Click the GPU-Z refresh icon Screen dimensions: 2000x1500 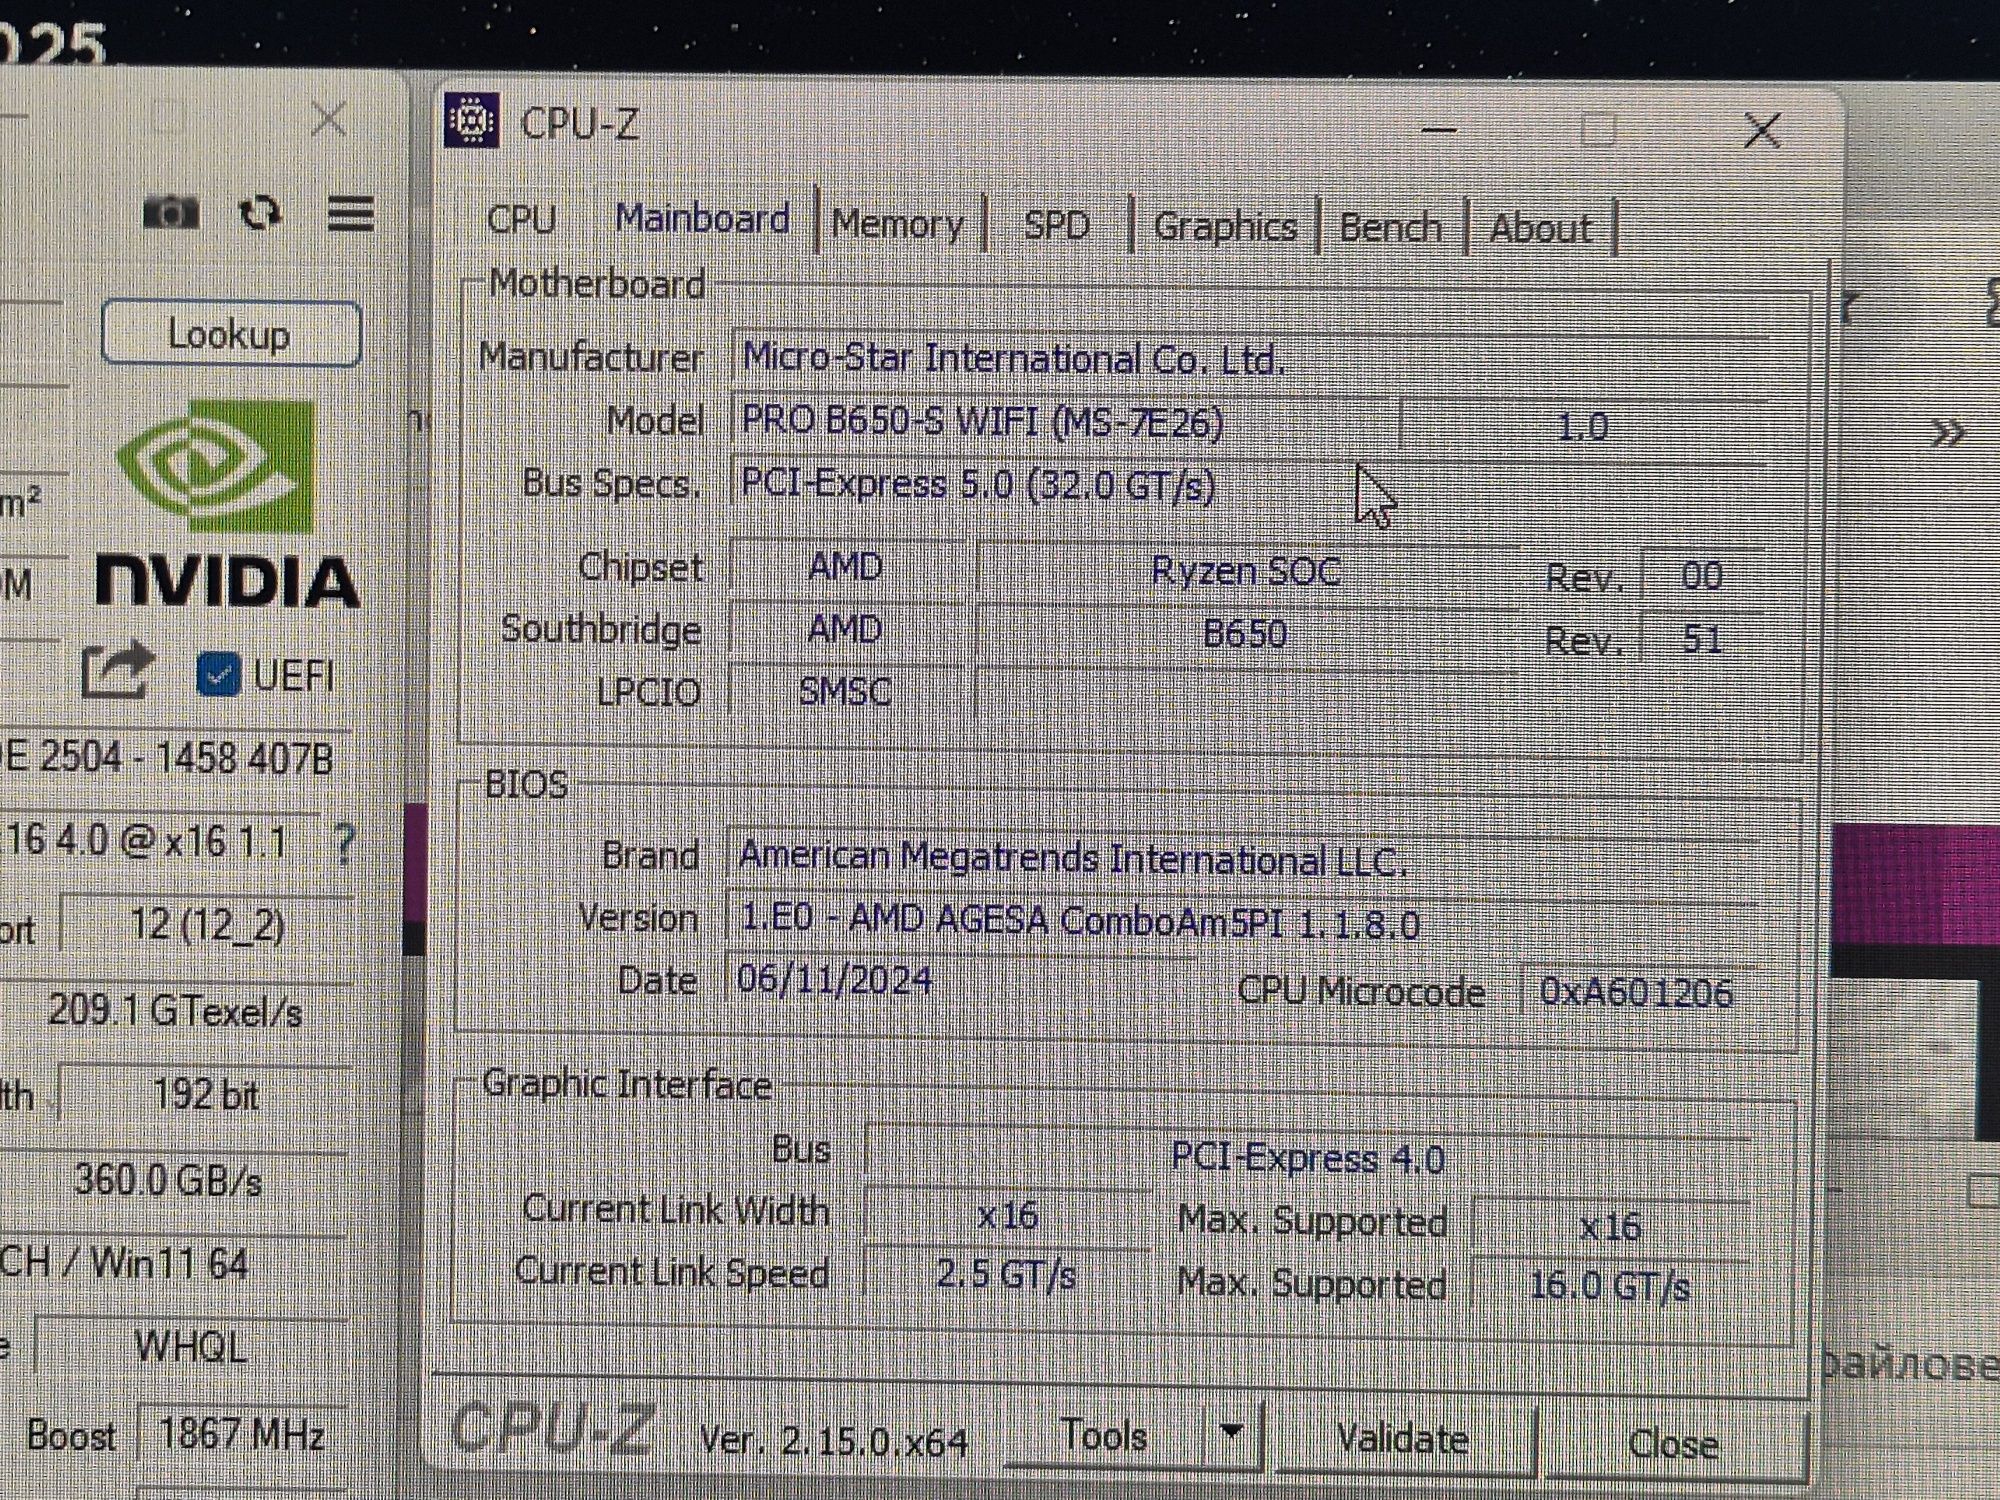point(260,213)
